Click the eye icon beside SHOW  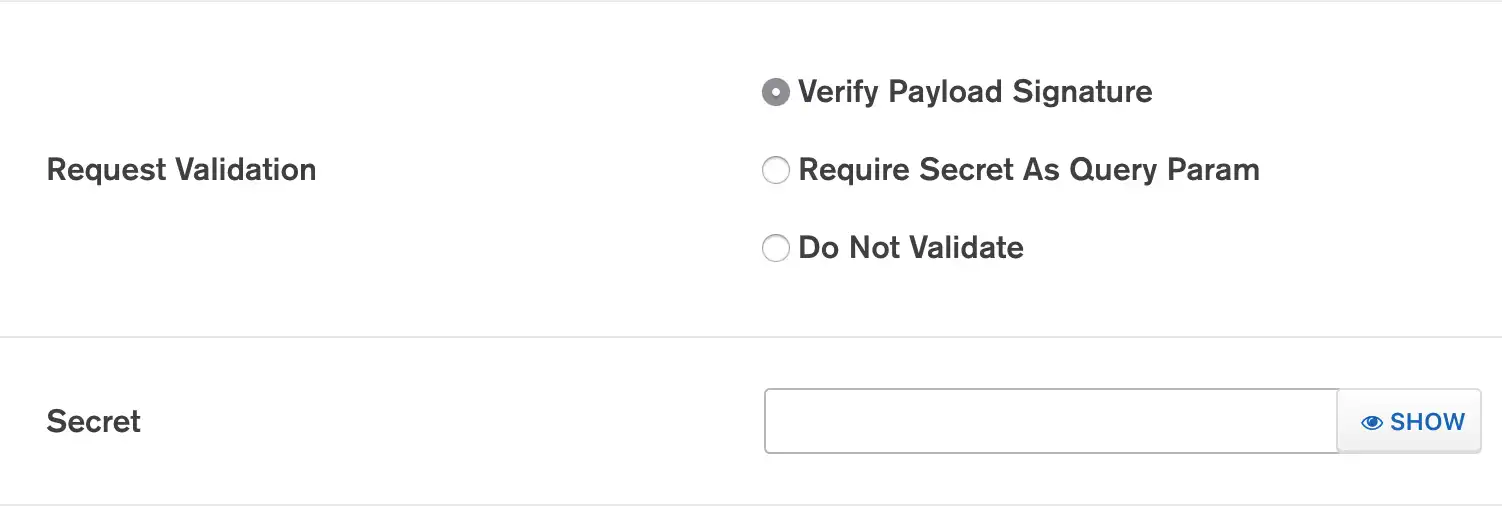coord(1372,423)
